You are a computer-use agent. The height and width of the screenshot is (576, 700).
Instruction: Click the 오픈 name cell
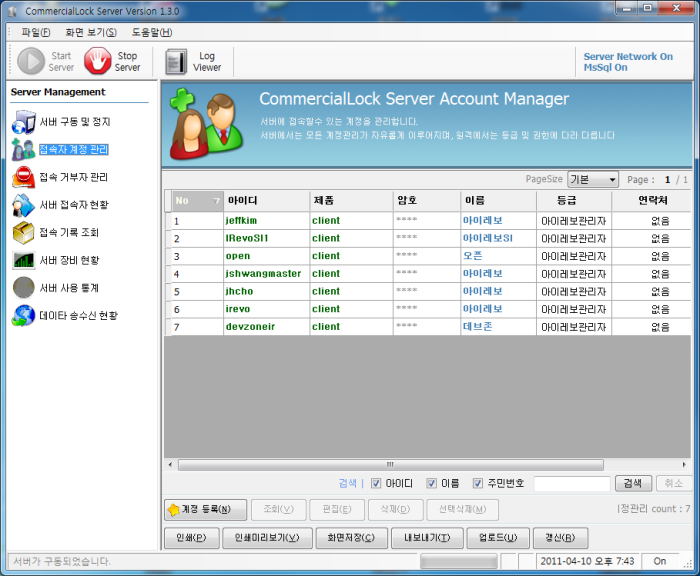498,256
